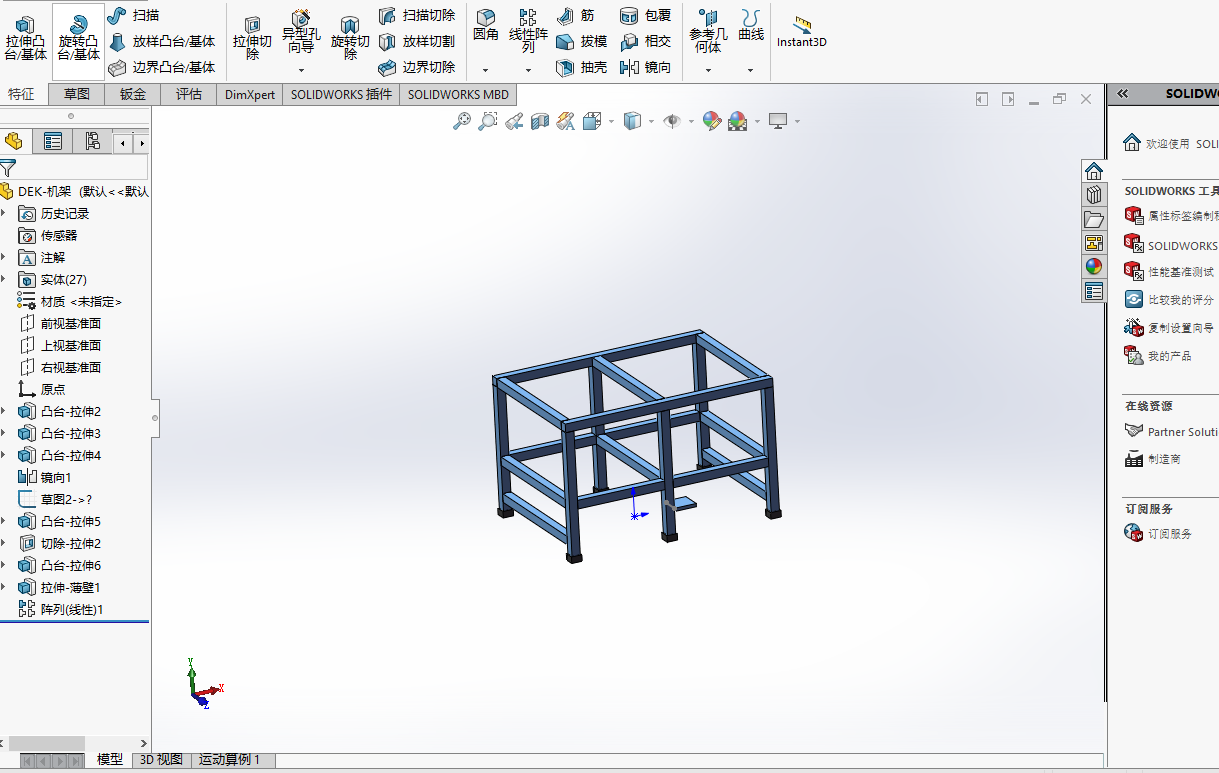
Task: Click the 包覆 wrap tool
Action: point(645,15)
